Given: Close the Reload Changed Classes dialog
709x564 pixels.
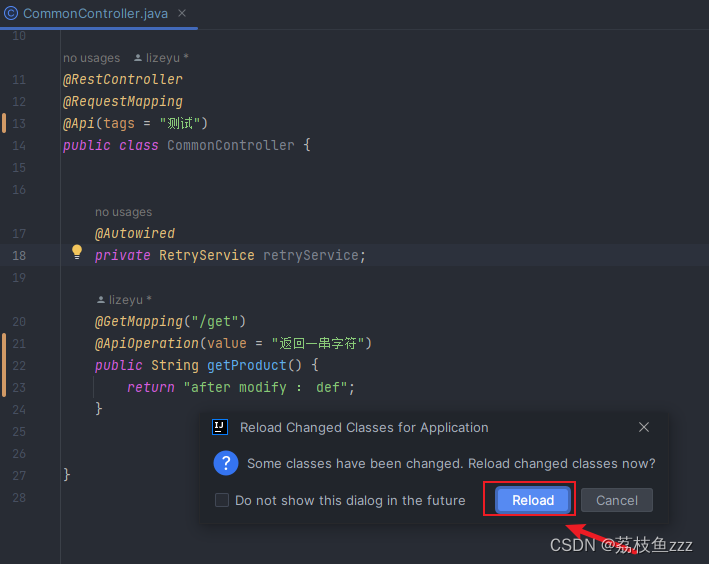Looking at the screenshot, I should pyautogui.click(x=644, y=427).
